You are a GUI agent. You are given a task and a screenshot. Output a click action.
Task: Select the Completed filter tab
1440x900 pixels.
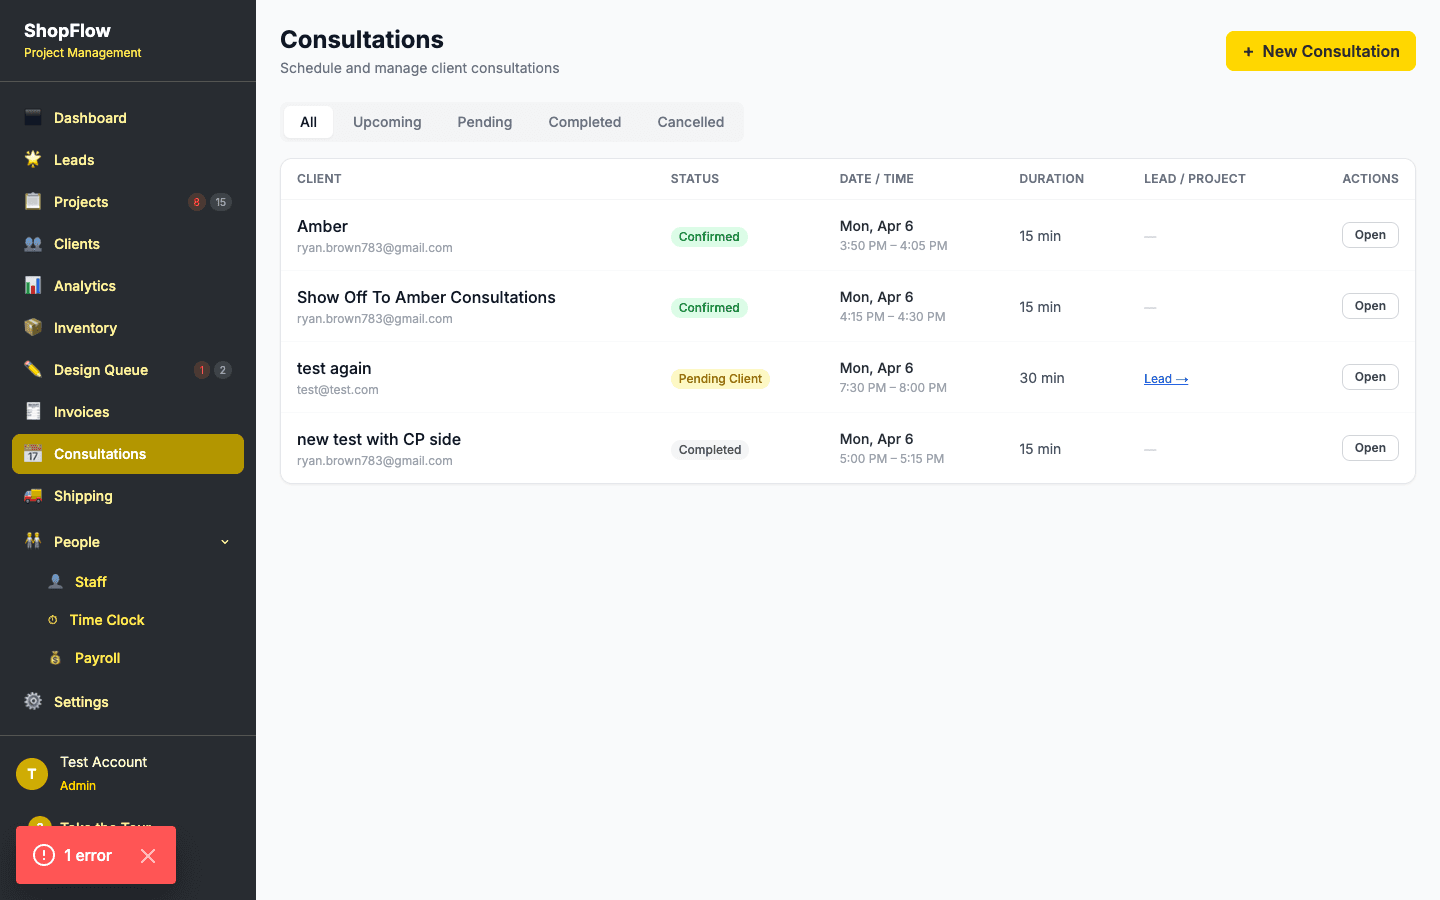pos(584,121)
